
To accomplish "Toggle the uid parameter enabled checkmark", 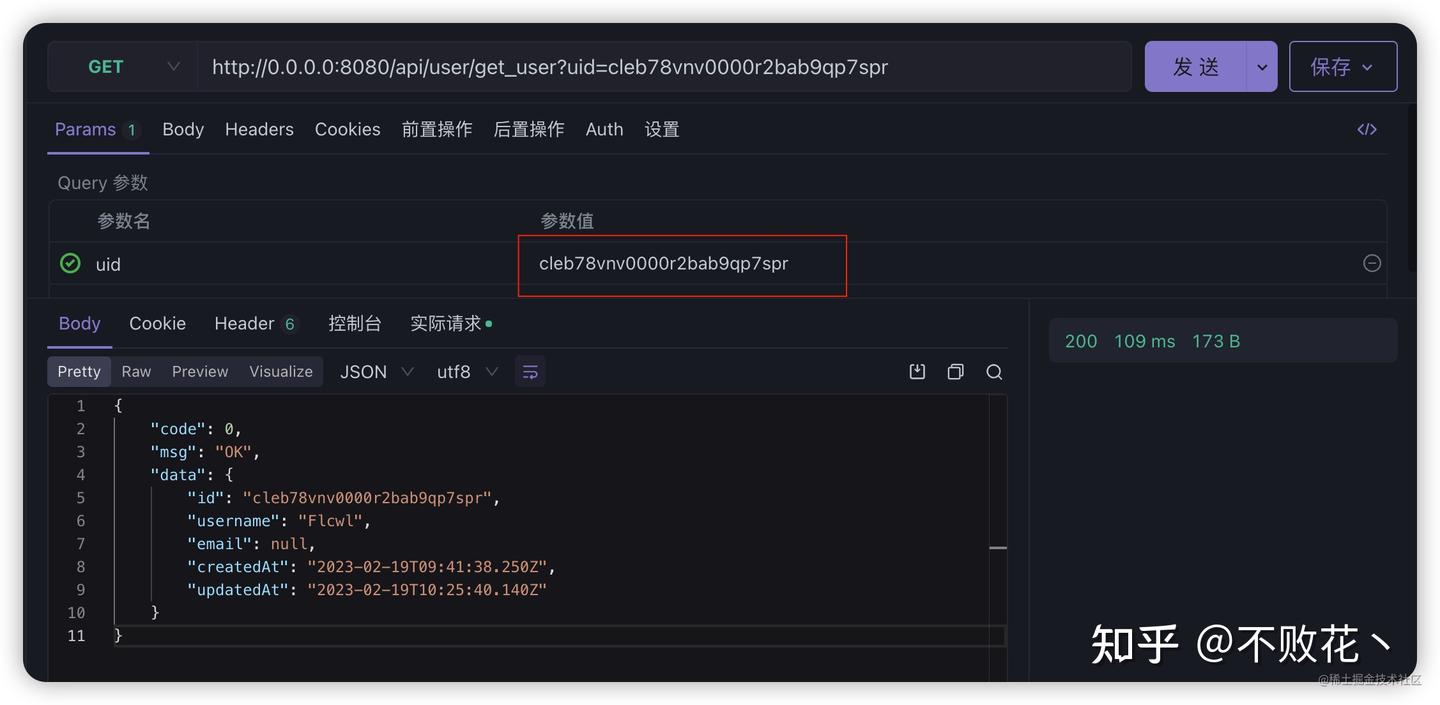I will [x=70, y=263].
